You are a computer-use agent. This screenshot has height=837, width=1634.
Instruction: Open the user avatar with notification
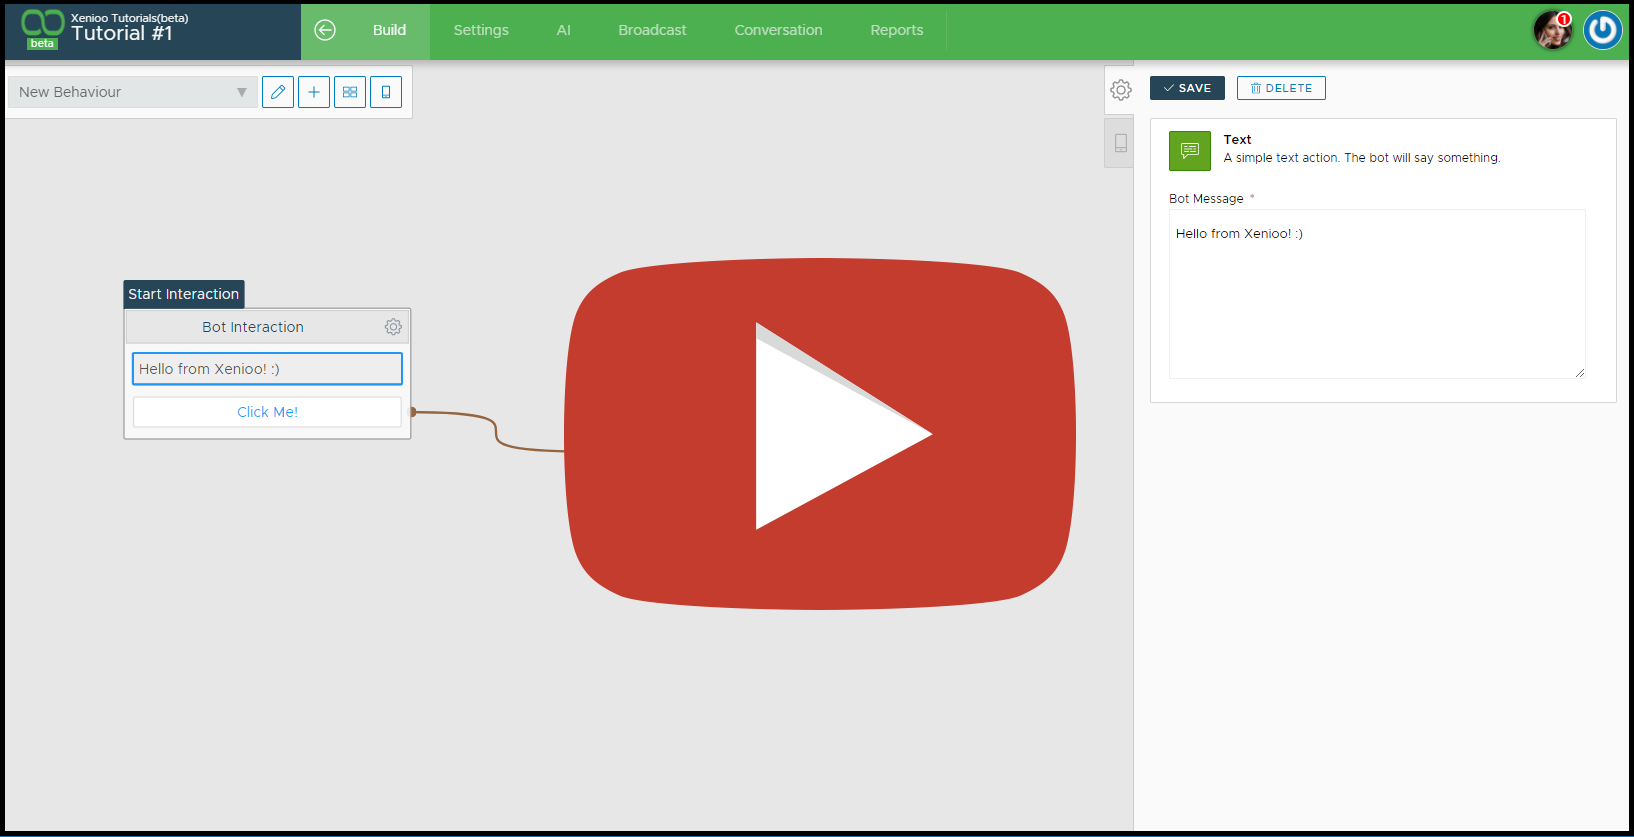tap(1553, 30)
